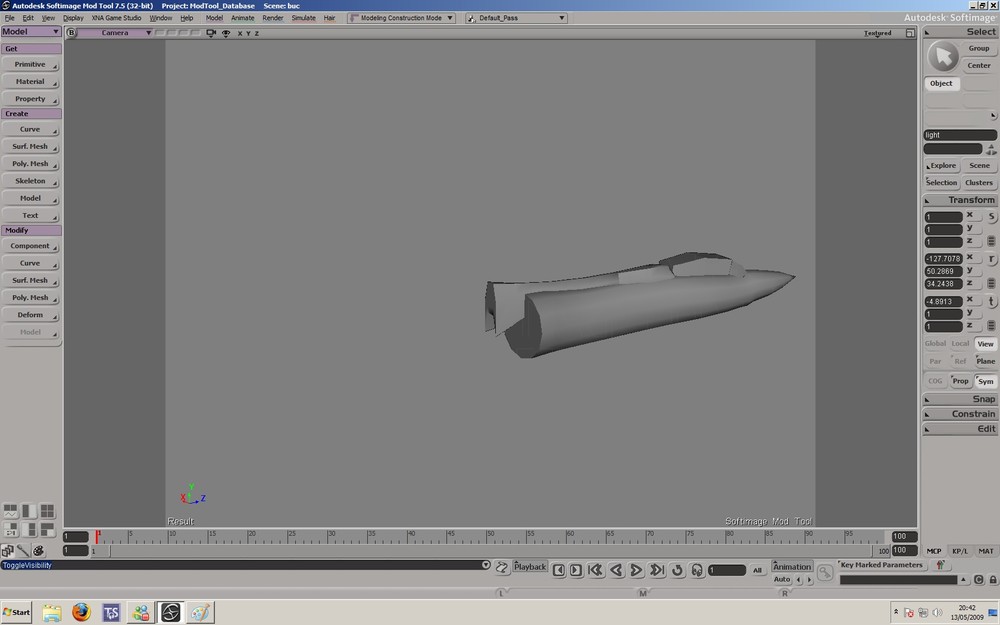
Task: Click the Clusters button
Action: click(x=979, y=183)
